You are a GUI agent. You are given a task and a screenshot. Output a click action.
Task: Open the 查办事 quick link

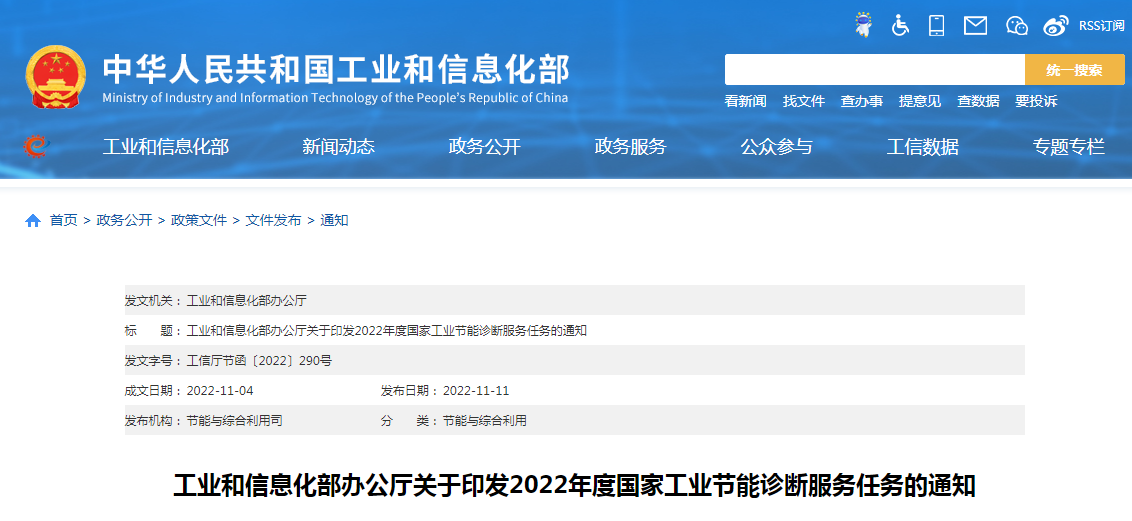(x=861, y=101)
